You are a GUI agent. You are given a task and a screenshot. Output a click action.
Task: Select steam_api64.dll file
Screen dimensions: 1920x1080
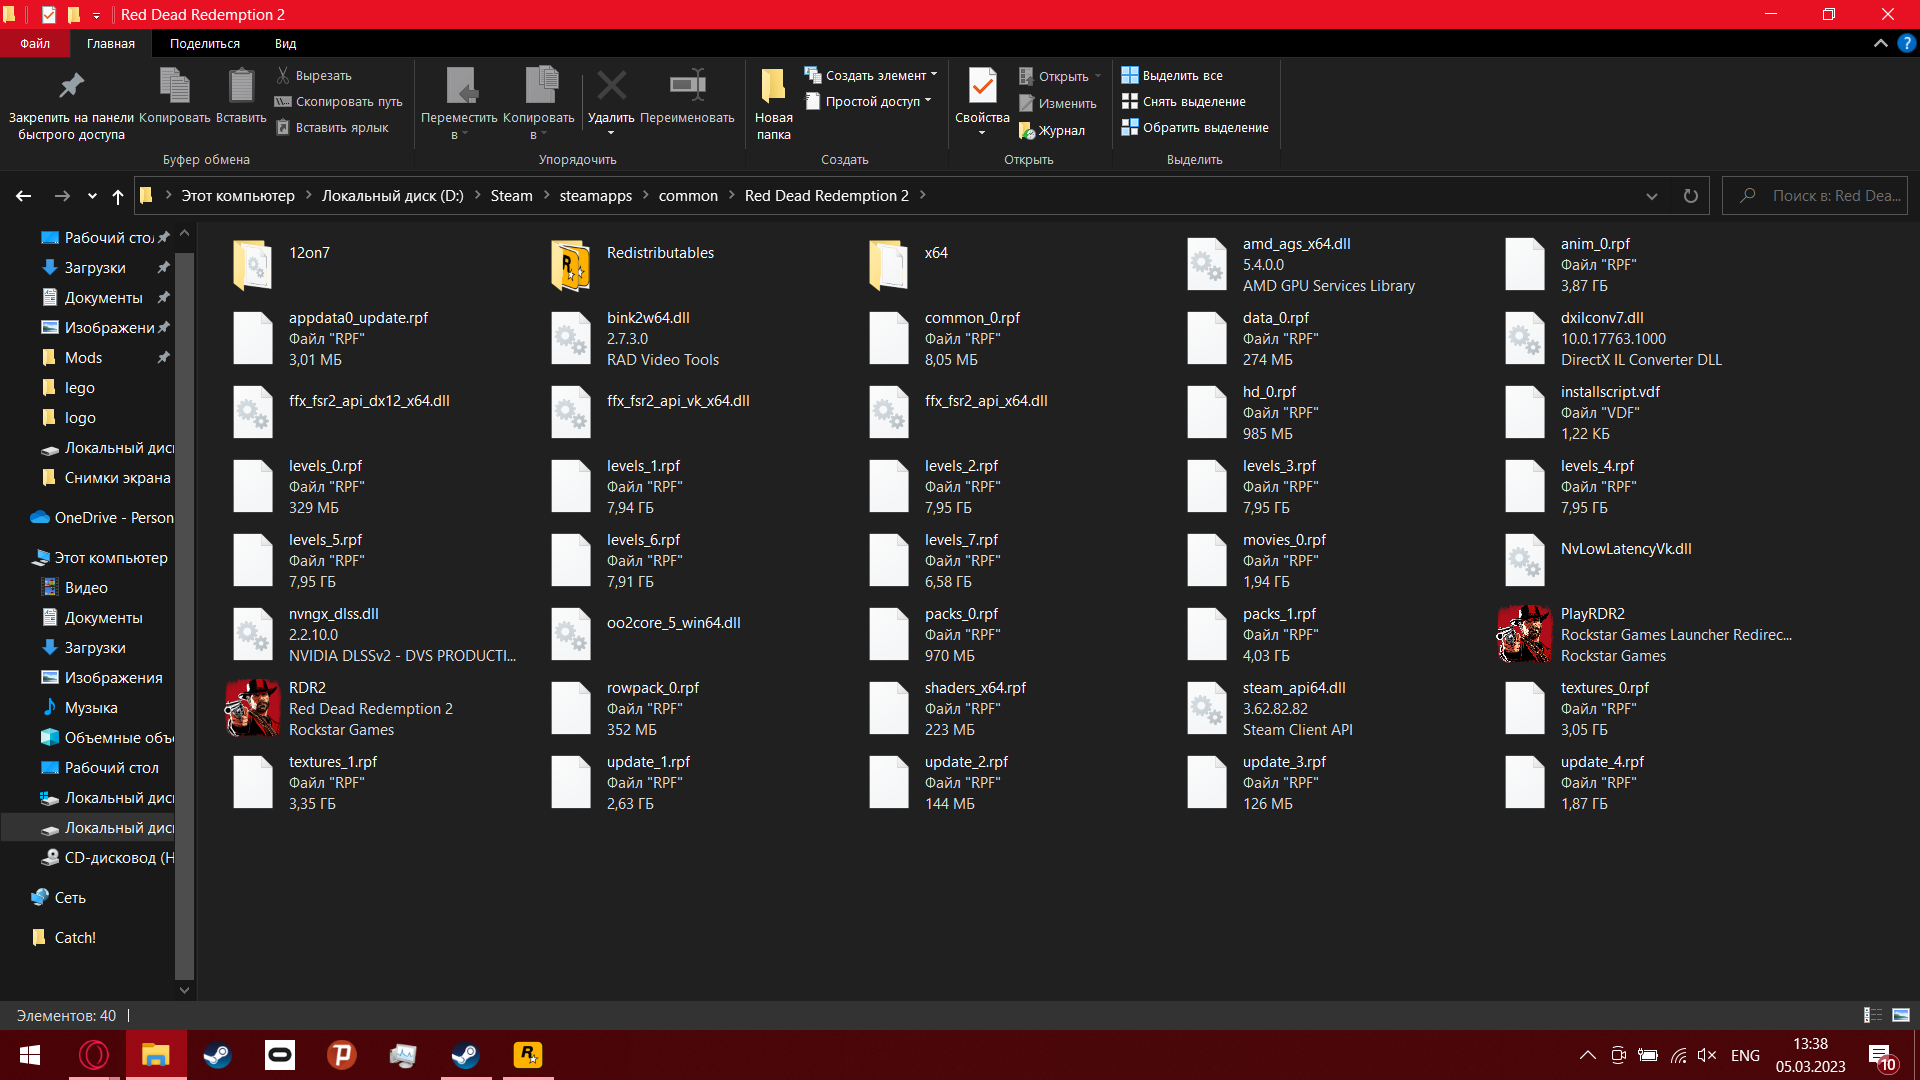[1269, 708]
